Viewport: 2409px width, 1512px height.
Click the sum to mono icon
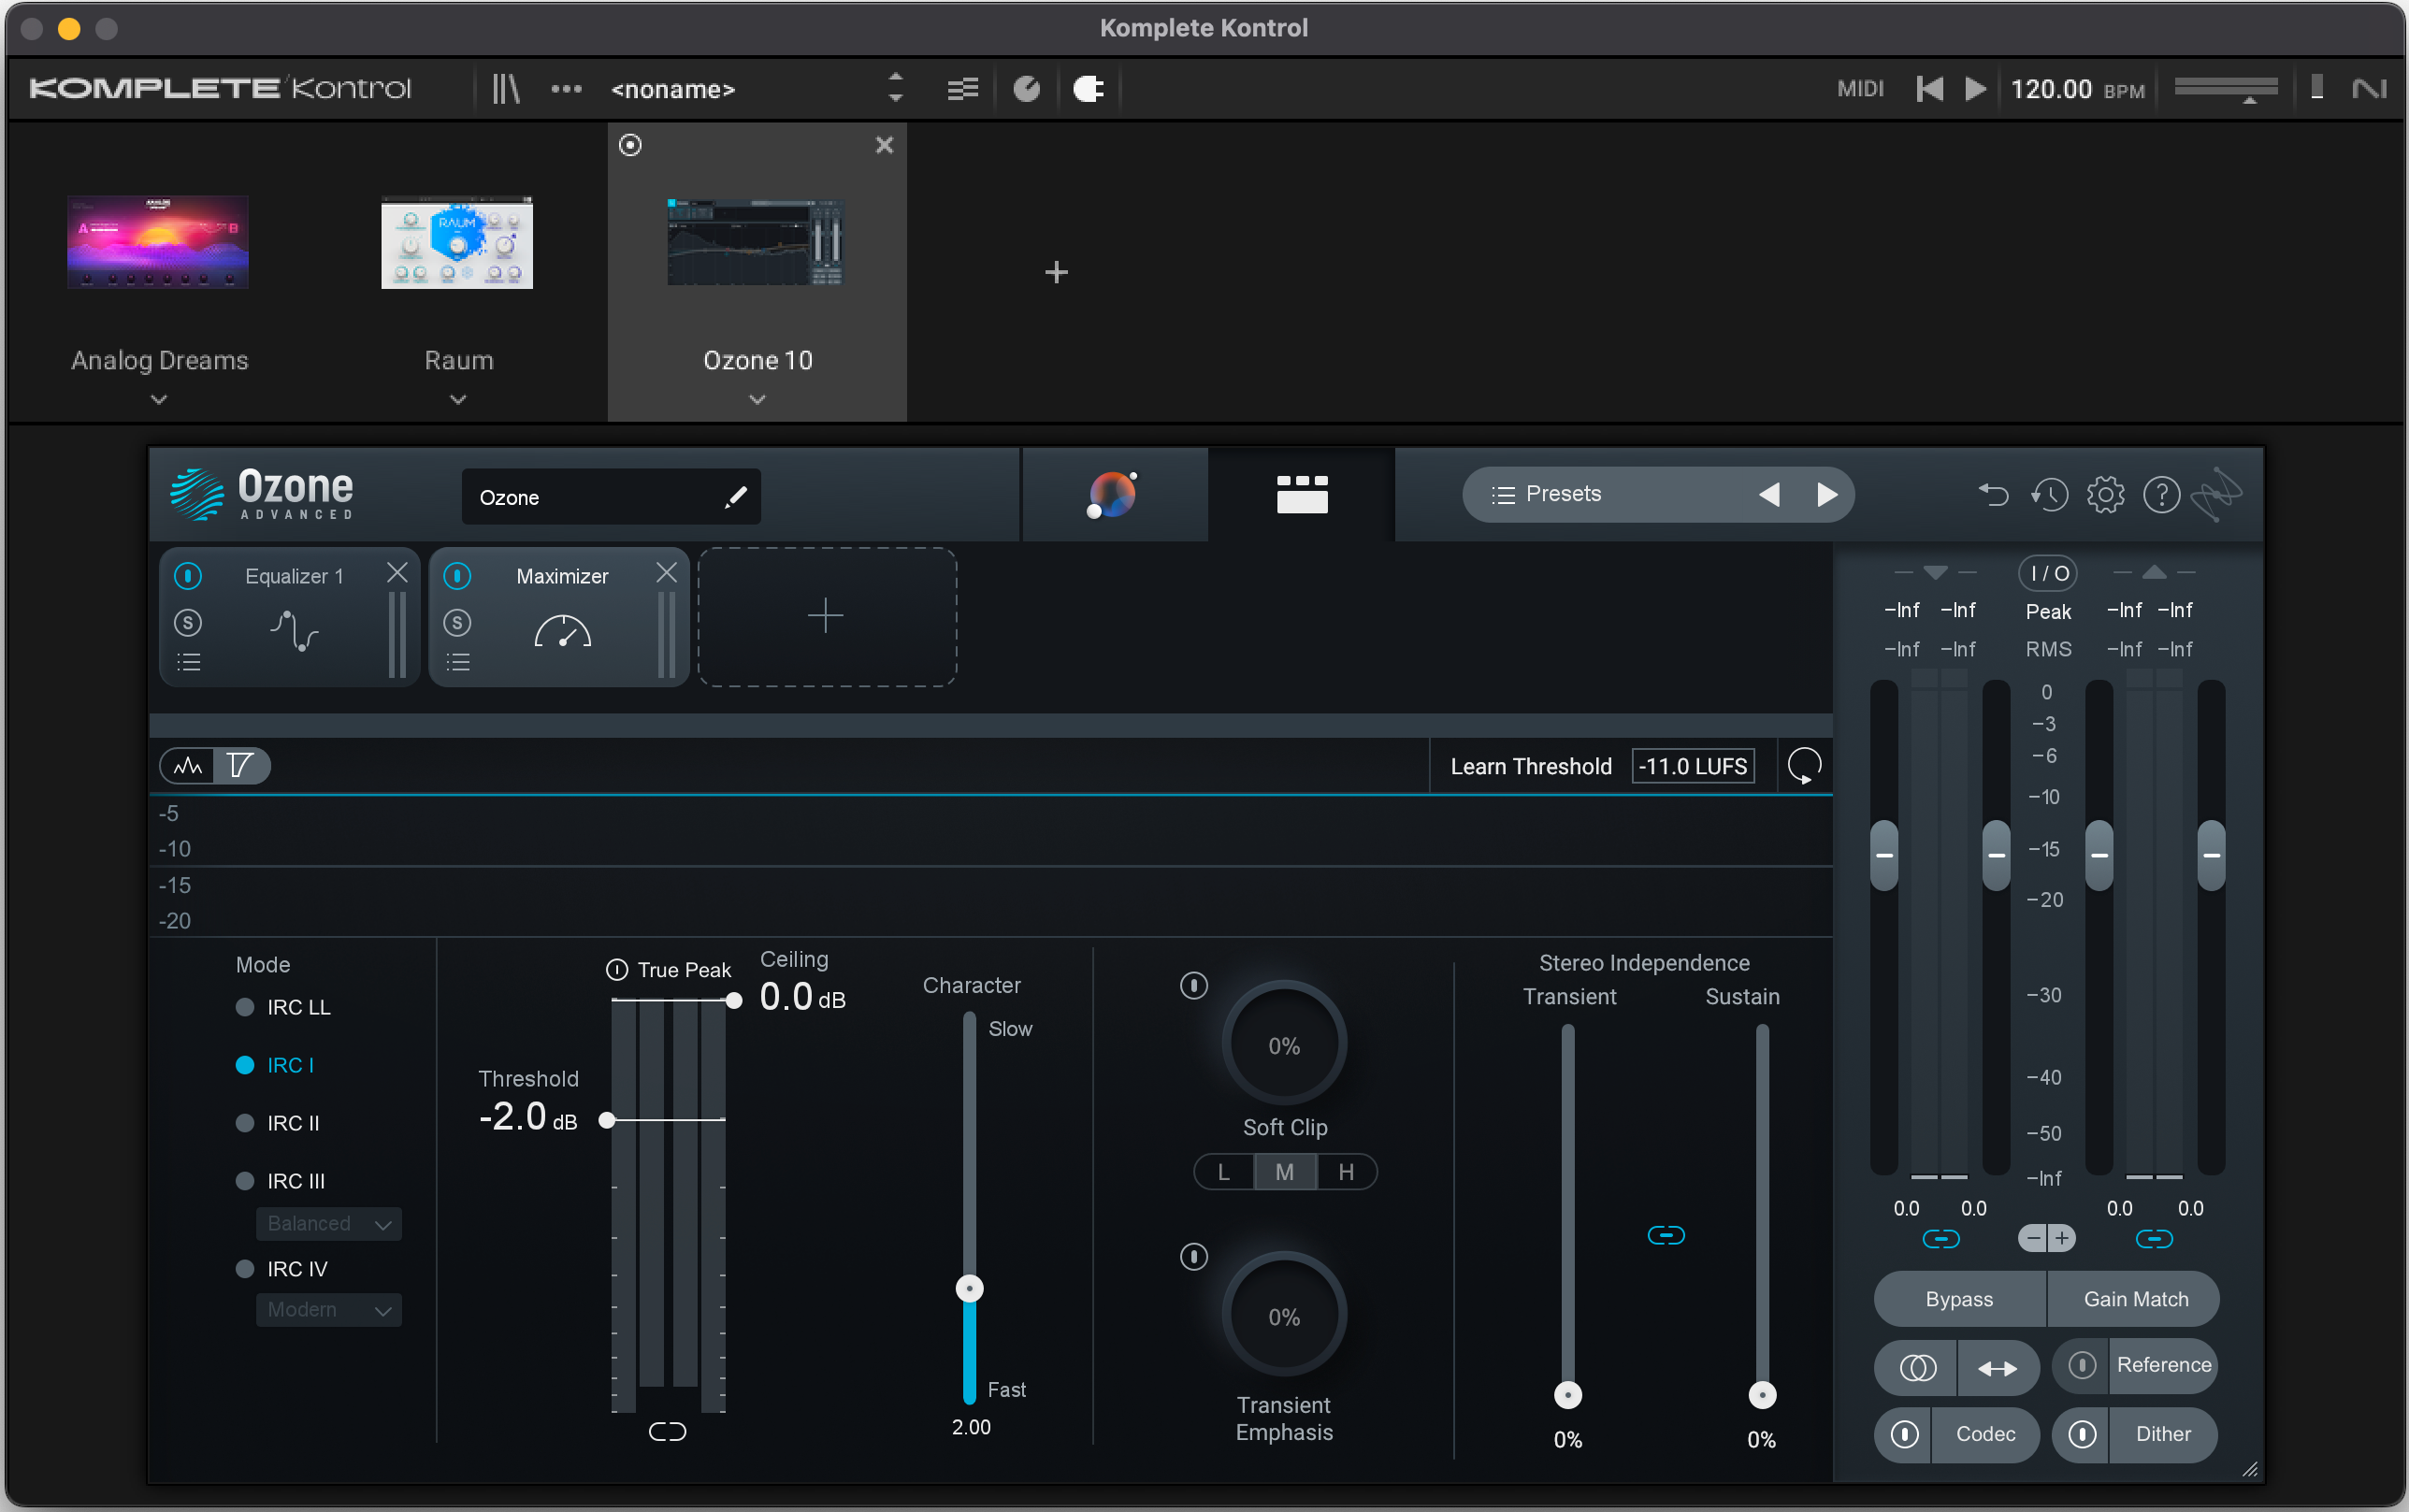(1916, 1367)
